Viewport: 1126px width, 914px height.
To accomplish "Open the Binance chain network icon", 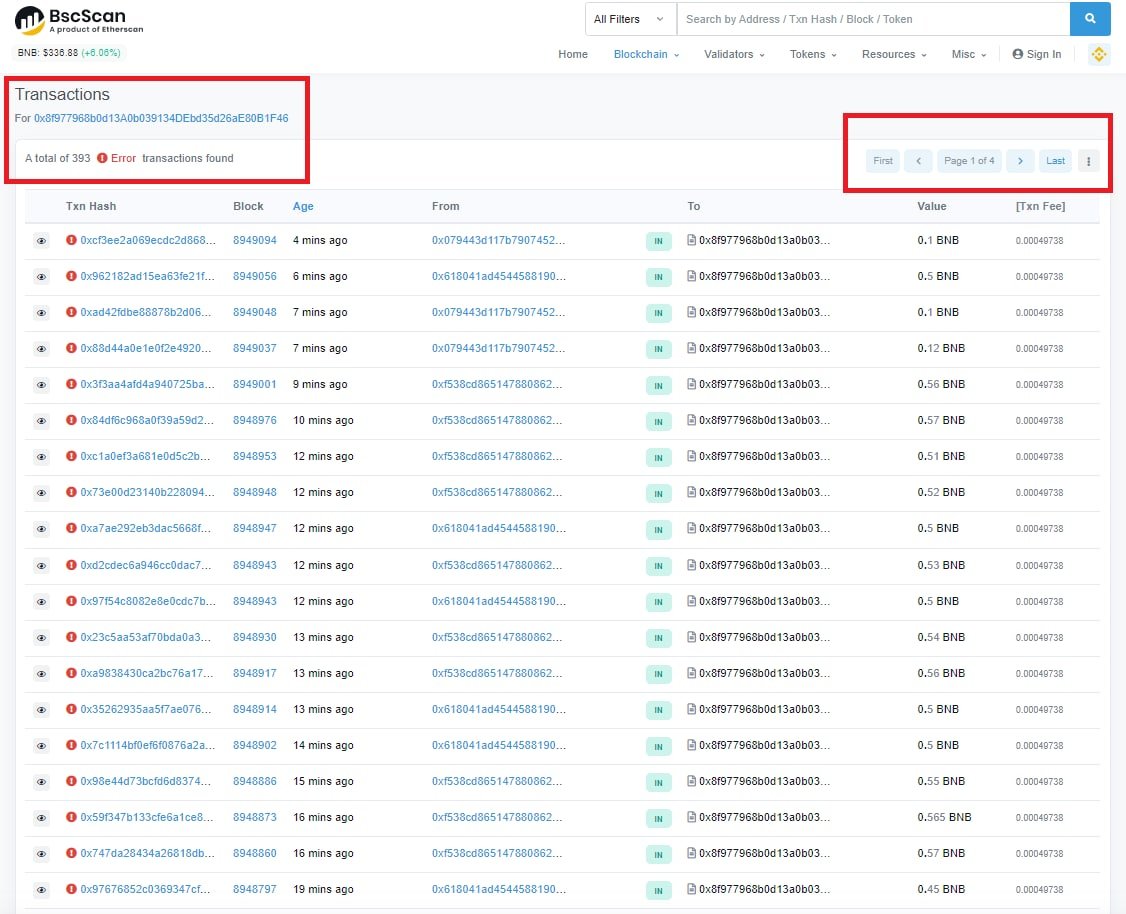I will (1099, 54).
